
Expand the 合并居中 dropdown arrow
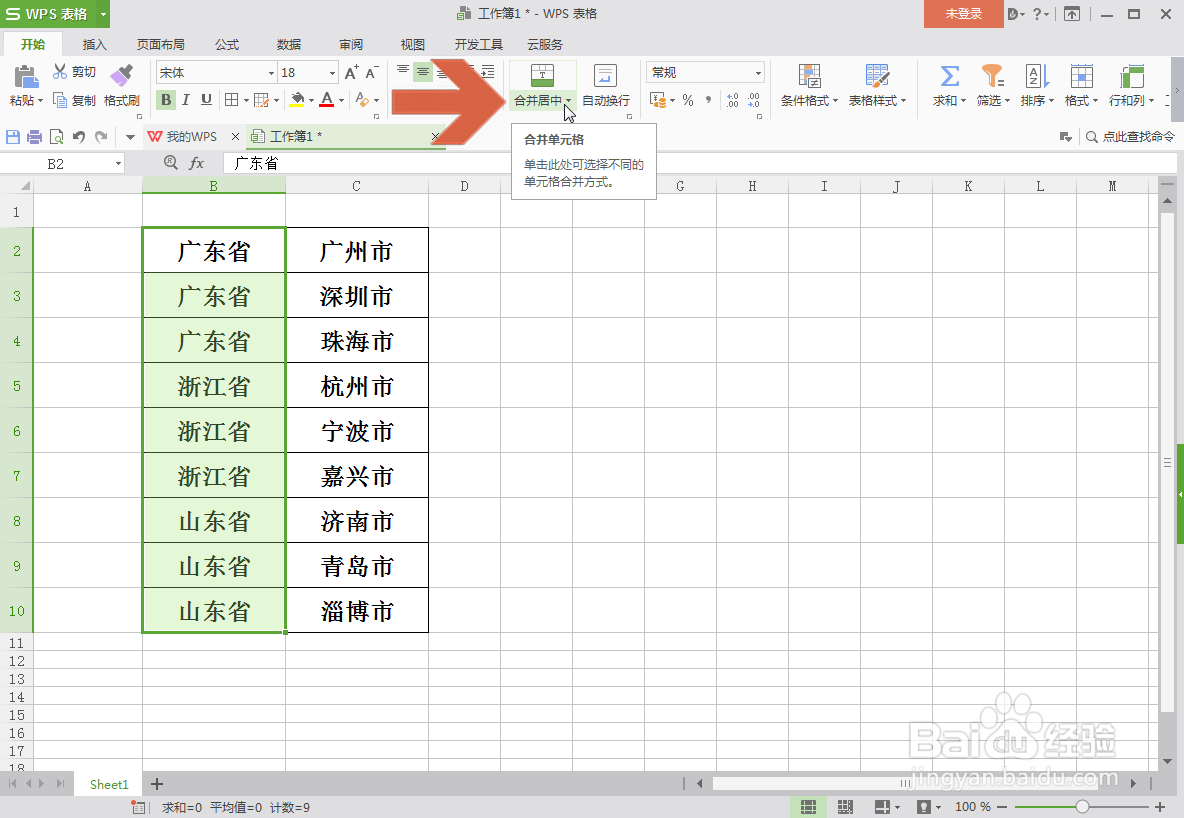(x=568, y=100)
